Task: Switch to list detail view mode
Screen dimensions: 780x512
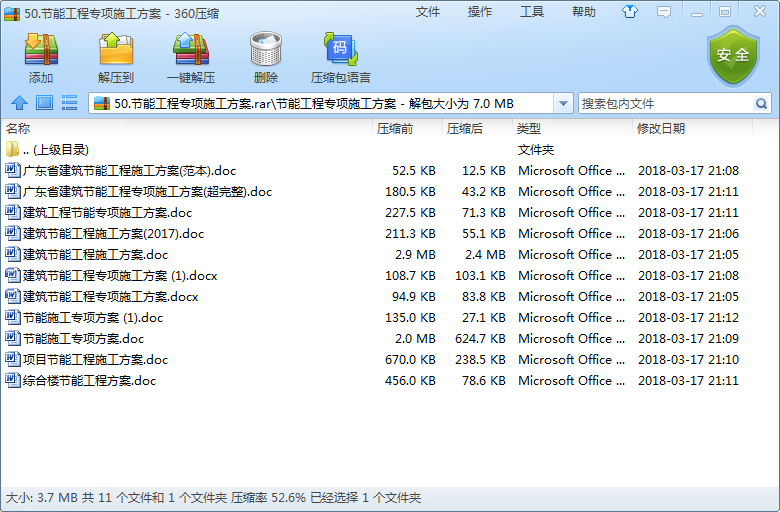Action: pos(69,103)
